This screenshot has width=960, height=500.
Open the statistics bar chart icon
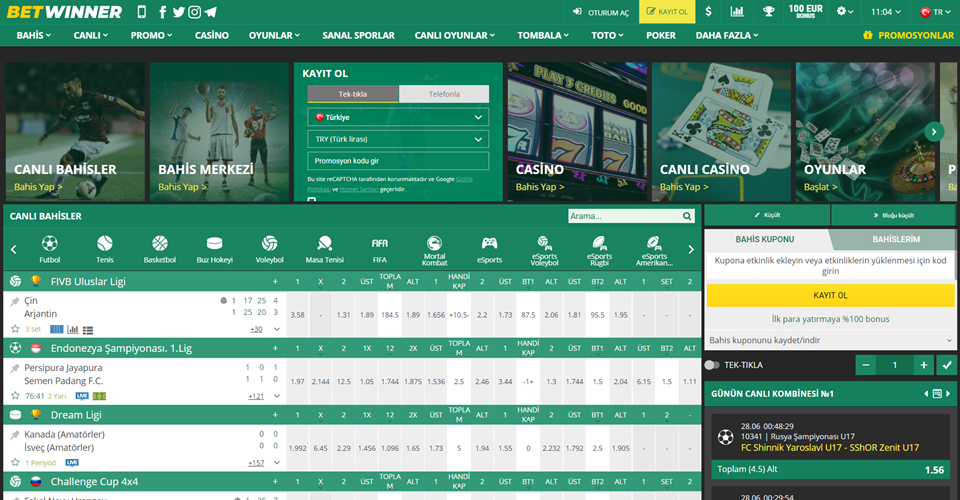(737, 12)
